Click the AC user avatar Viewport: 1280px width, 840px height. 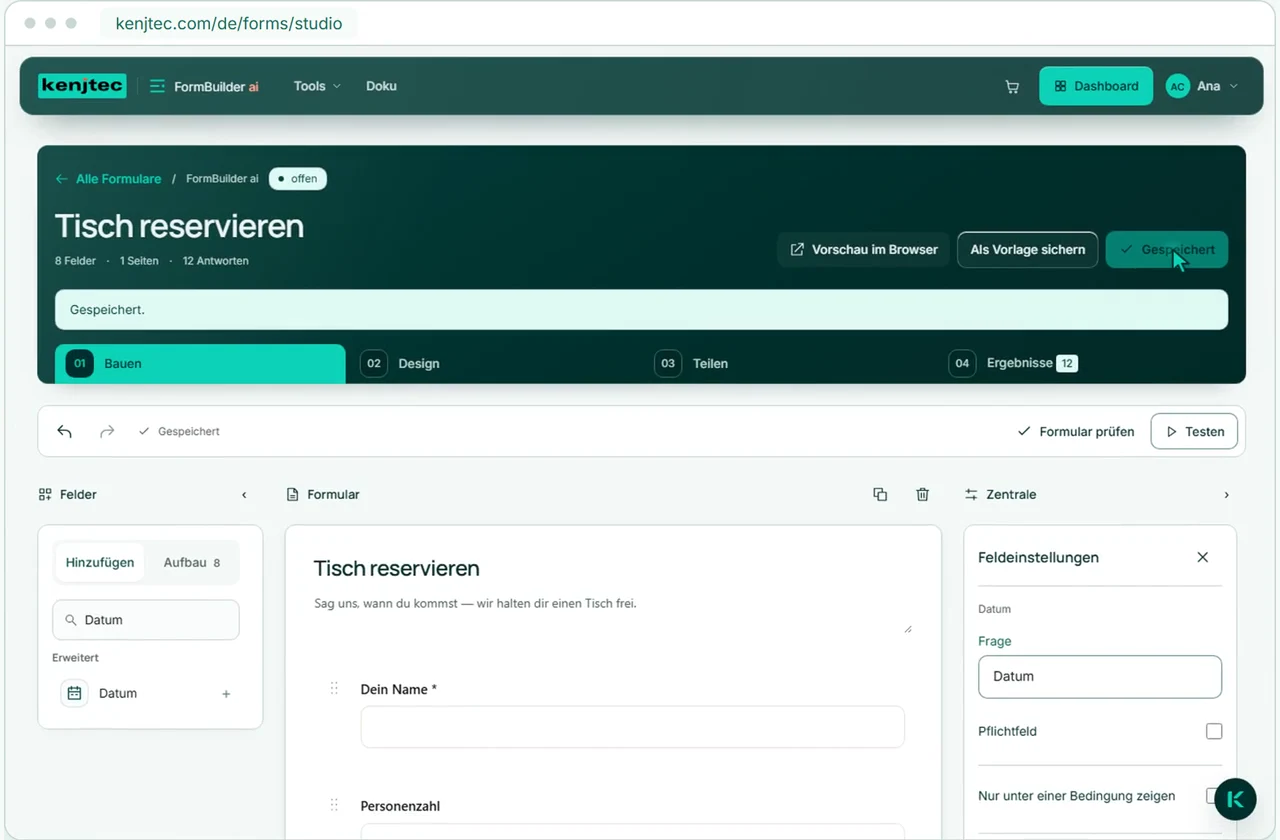coord(1177,87)
